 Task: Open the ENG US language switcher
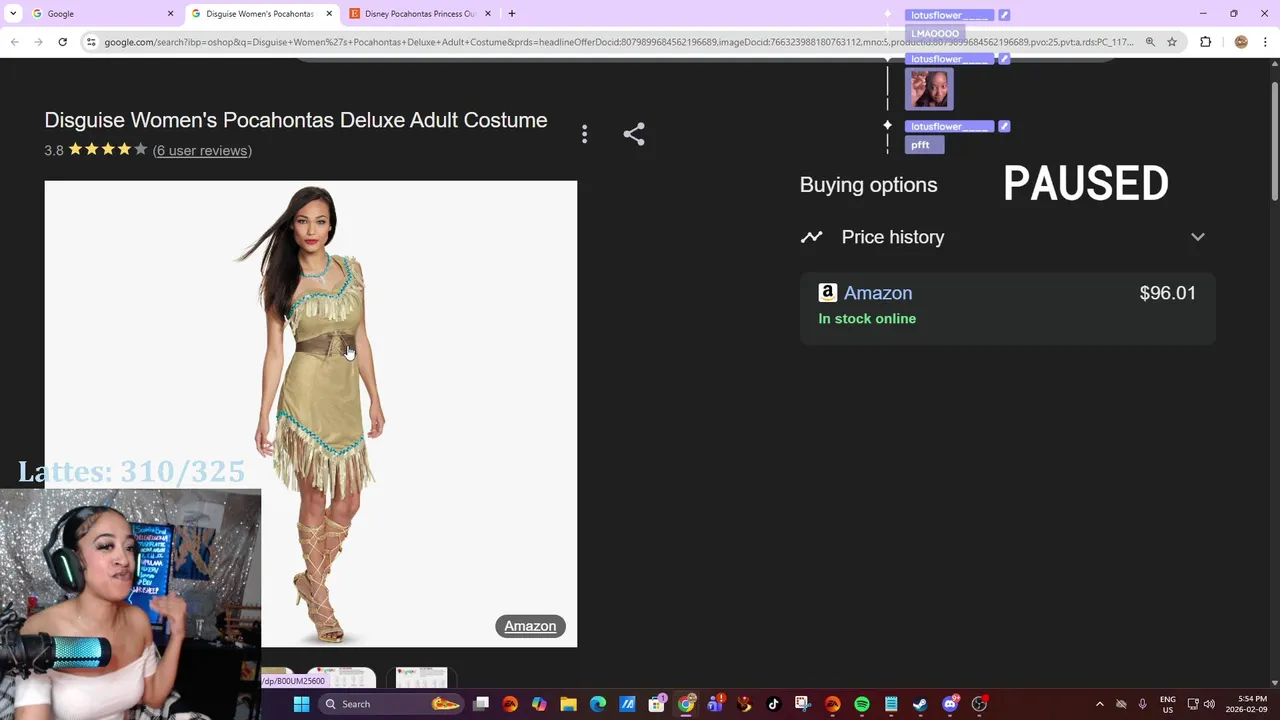coord(1167,704)
